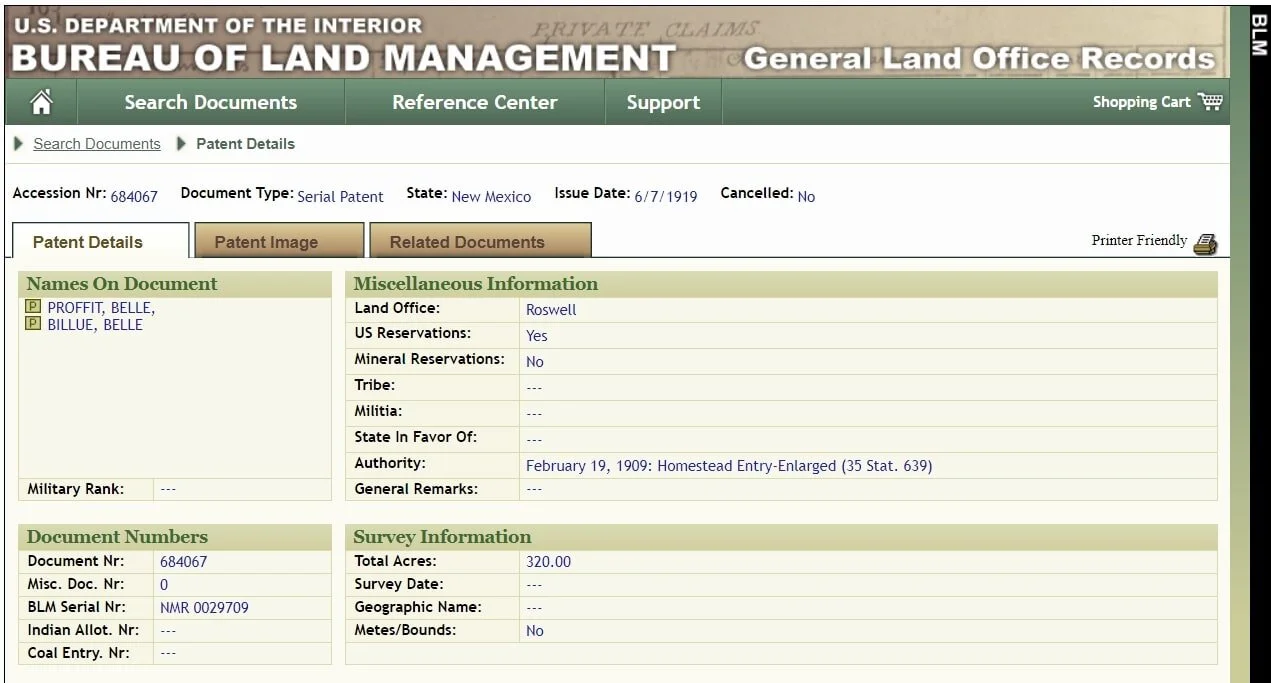
Task: Click US Reservations value Yes
Action: tap(537, 336)
